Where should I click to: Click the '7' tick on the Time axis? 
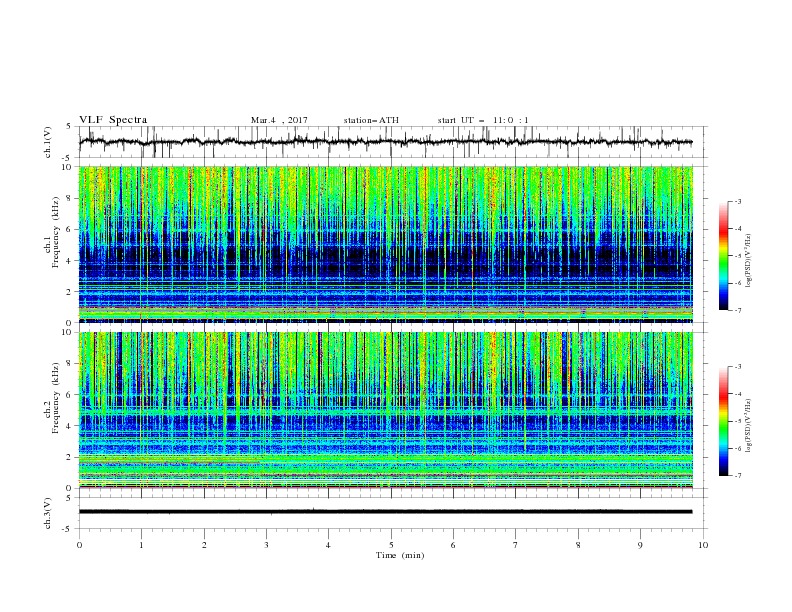tap(516, 545)
